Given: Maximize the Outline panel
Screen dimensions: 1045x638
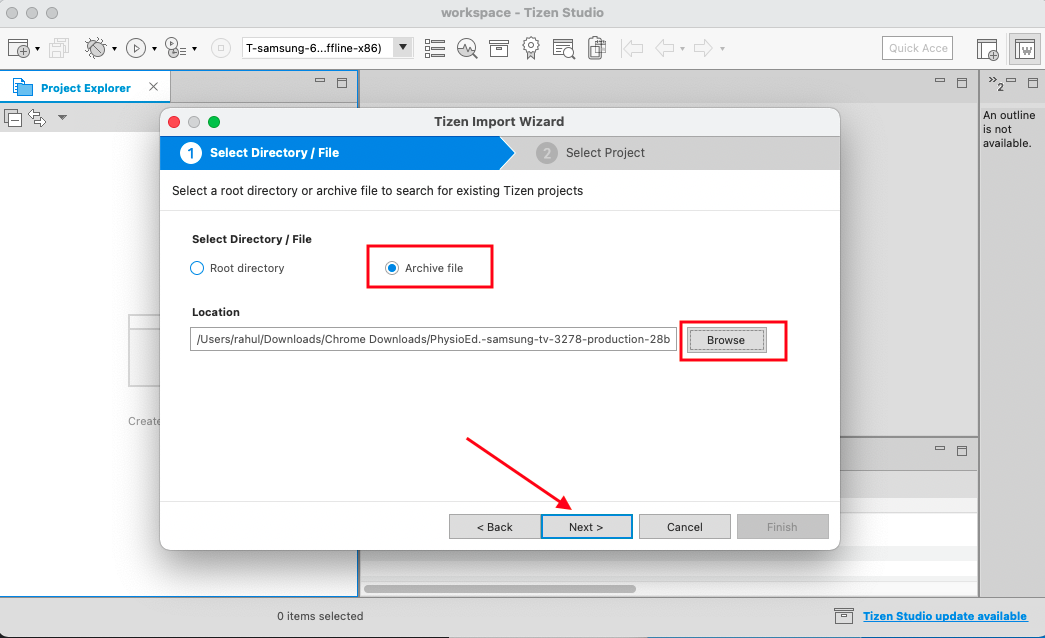Looking at the screenshot, I should point(1033,83).
